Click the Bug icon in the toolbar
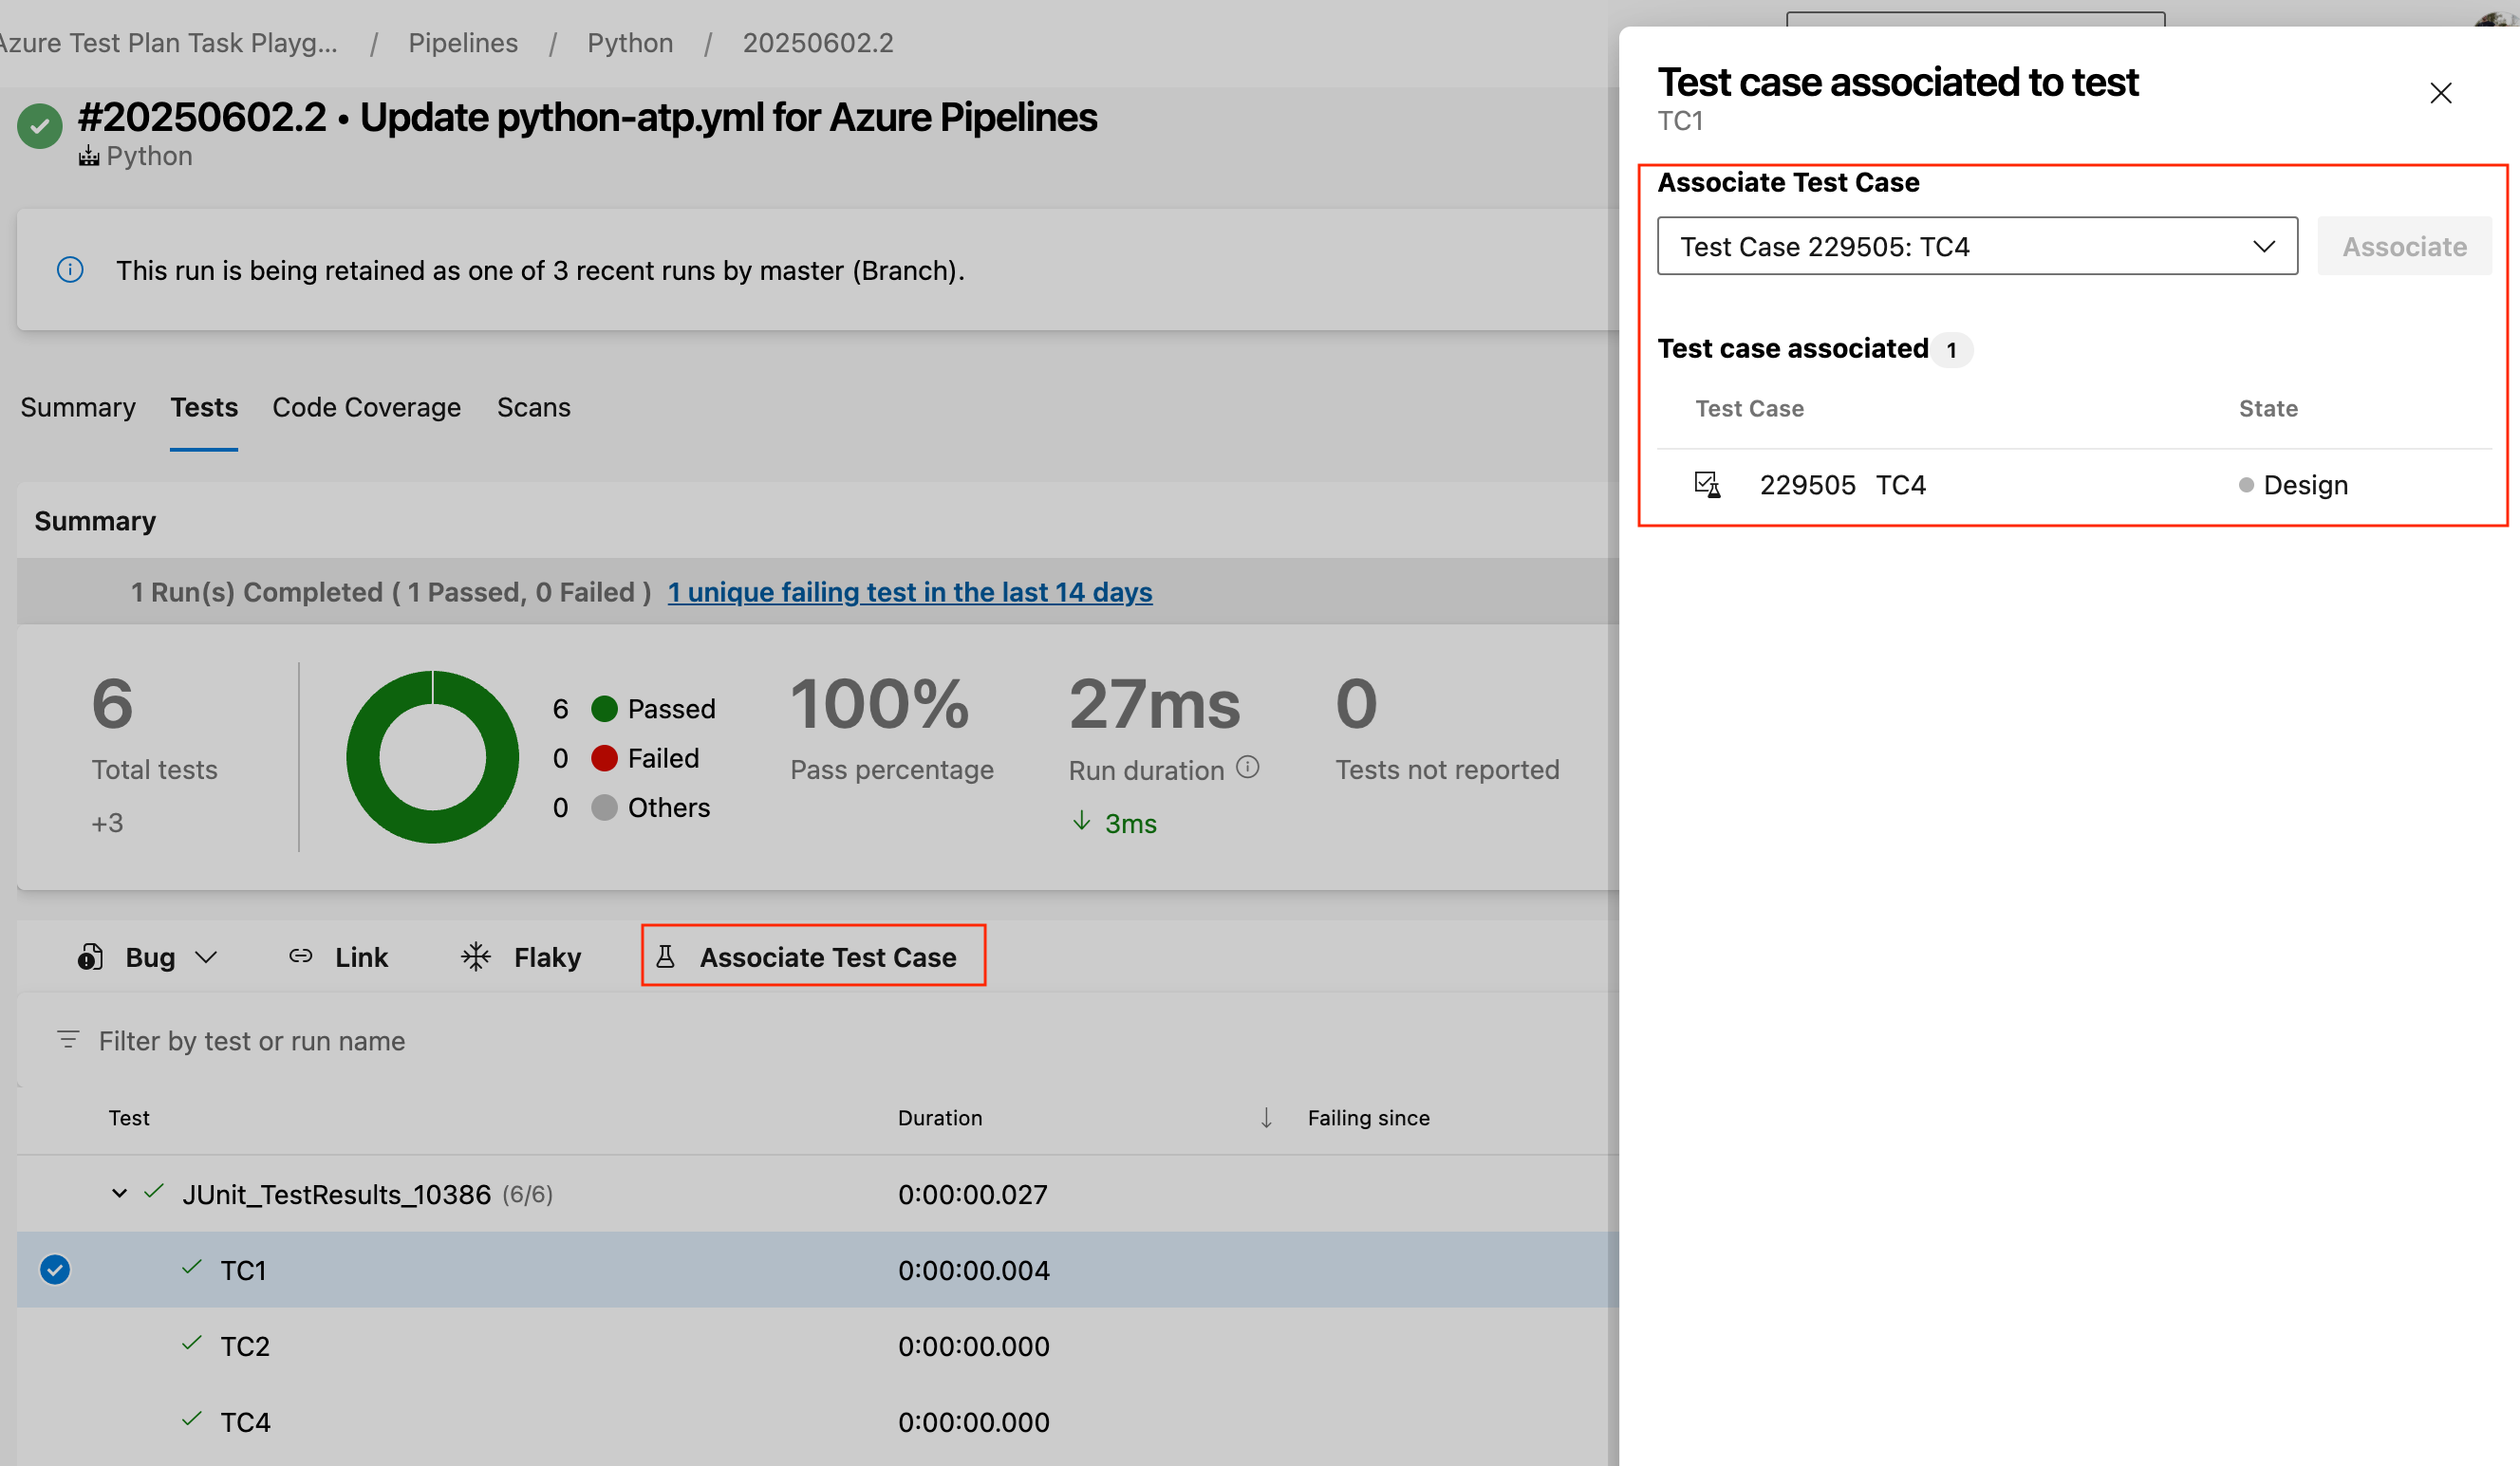This screenshot has height=1466, width=2520. click(90, 956)
